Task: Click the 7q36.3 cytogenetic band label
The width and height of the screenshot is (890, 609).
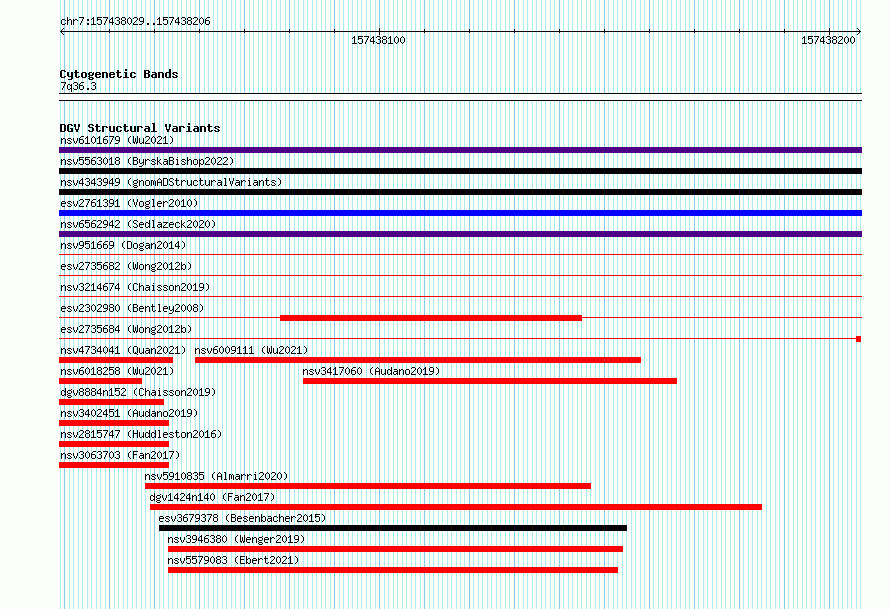Action: tap(78, 86)
